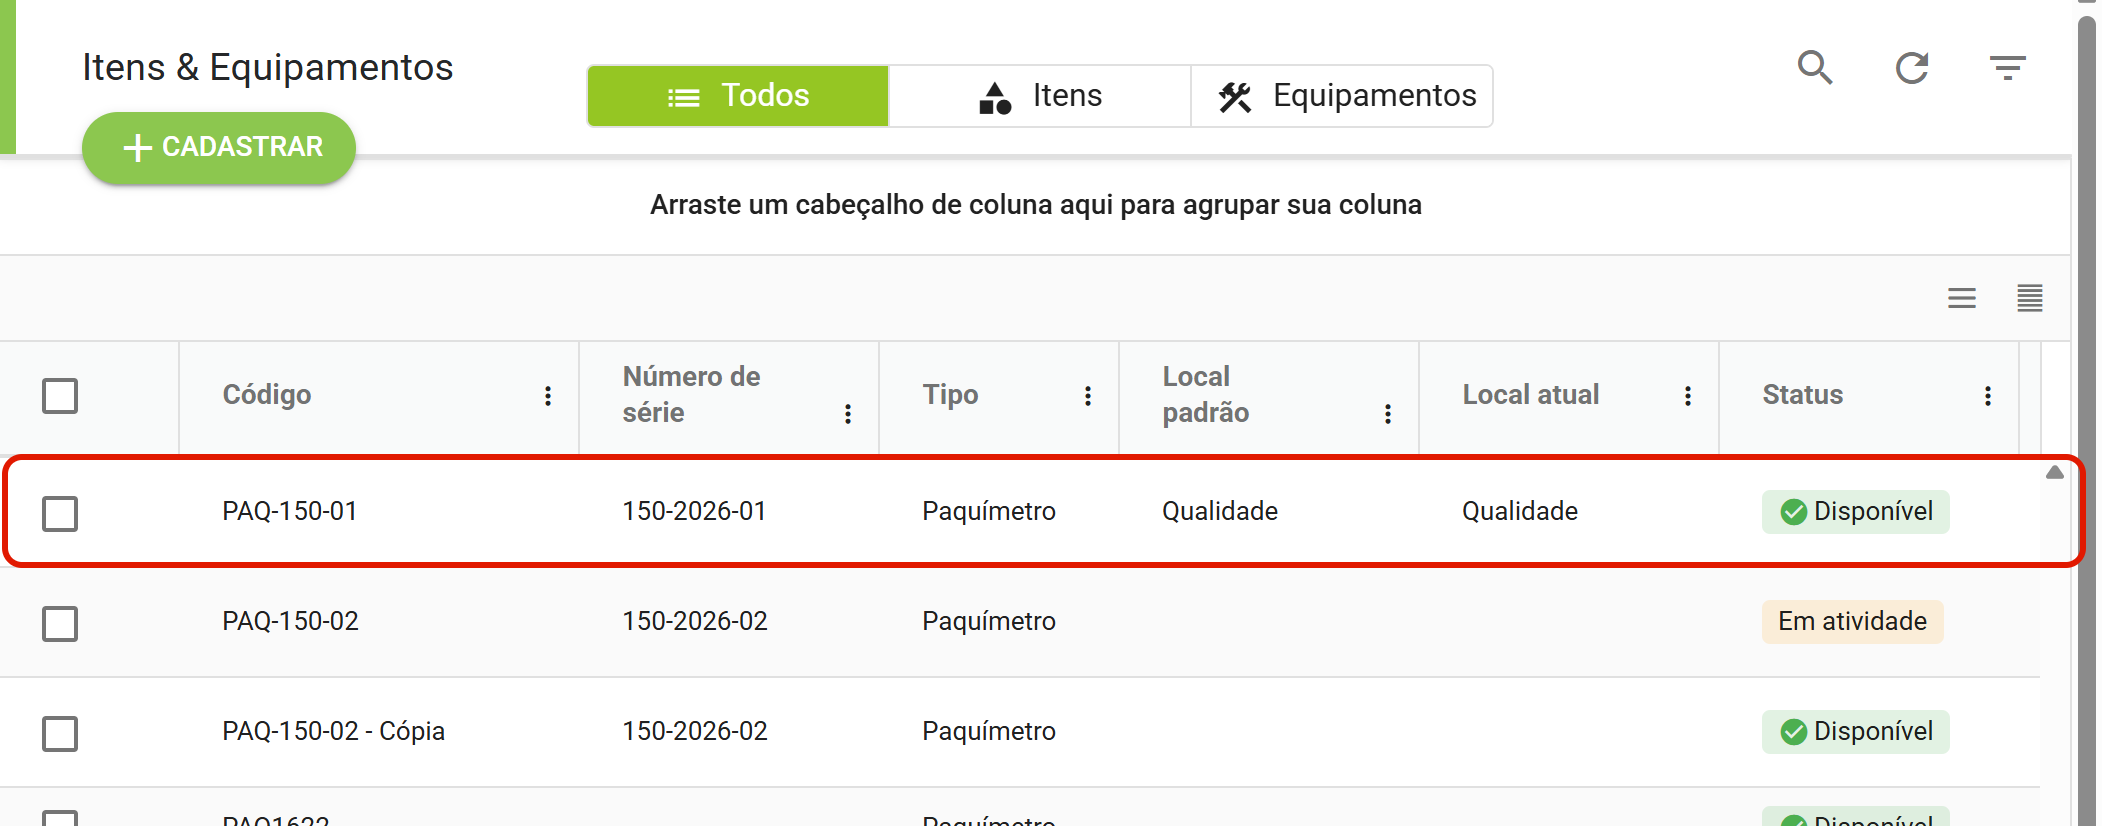Click the CADASTRAR button
This screenshot has height=826, width=2102.
click(x=219, y=148)
